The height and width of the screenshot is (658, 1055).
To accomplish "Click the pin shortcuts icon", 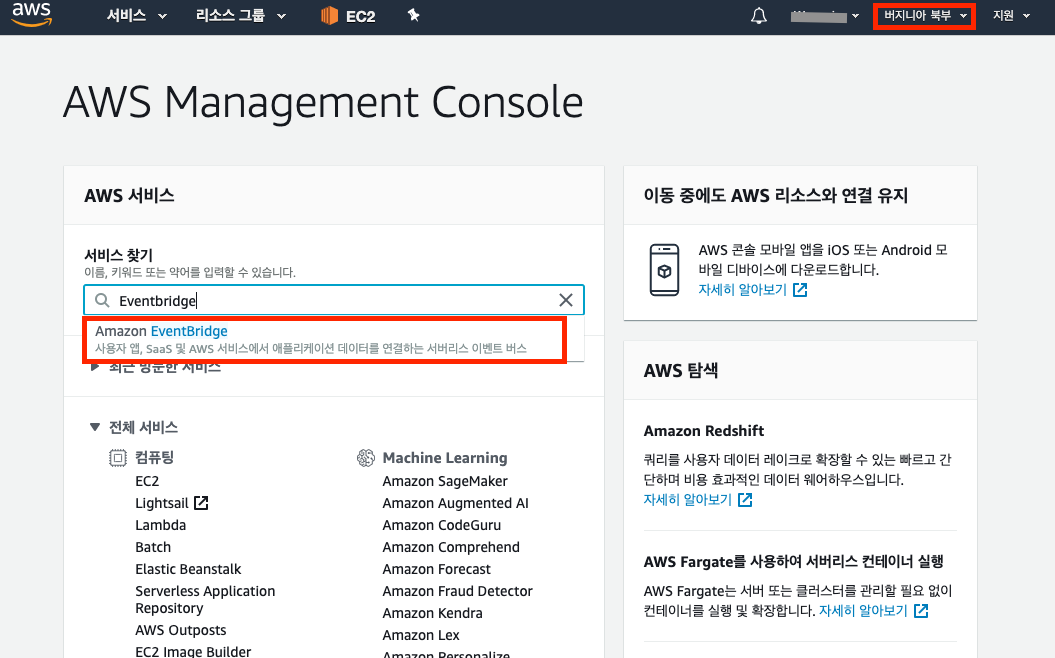I will coord(413,15).
